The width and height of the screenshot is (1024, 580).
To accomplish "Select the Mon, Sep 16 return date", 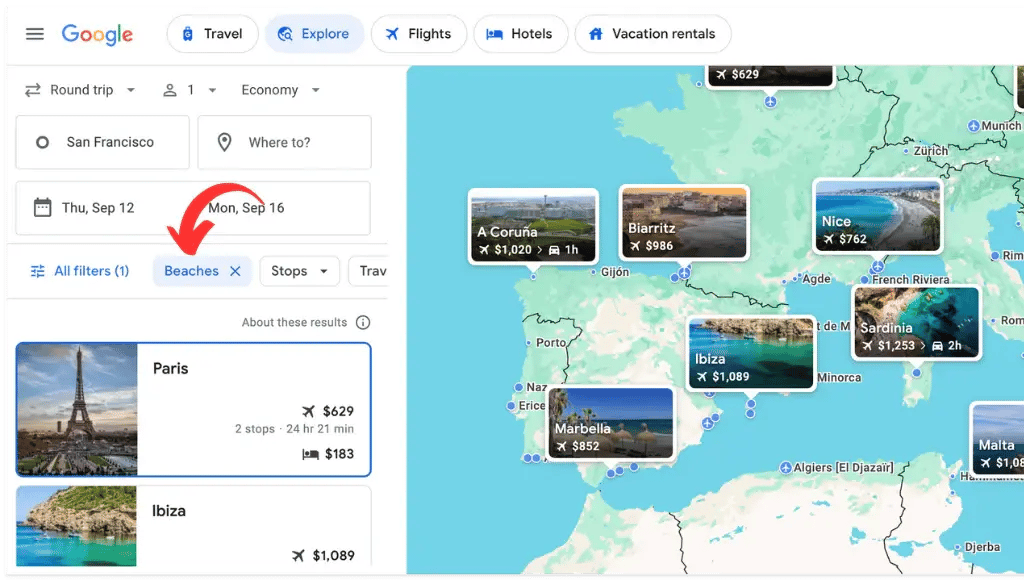I will [246, 208].
